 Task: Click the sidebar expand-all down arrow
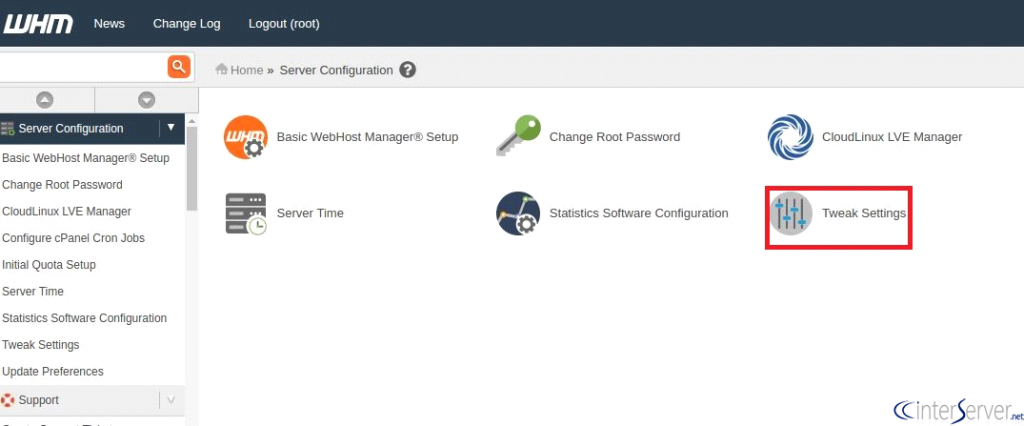click(146, 100)
